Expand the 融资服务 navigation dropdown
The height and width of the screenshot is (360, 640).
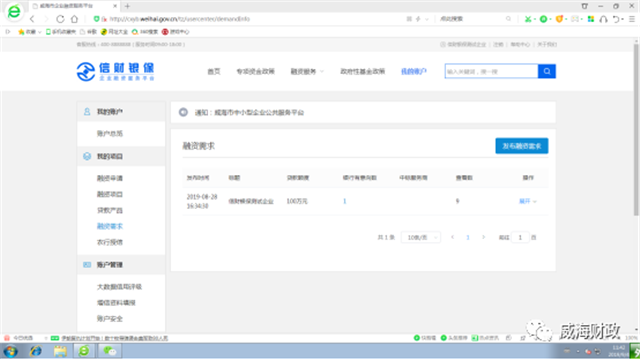tap(307, 71)
